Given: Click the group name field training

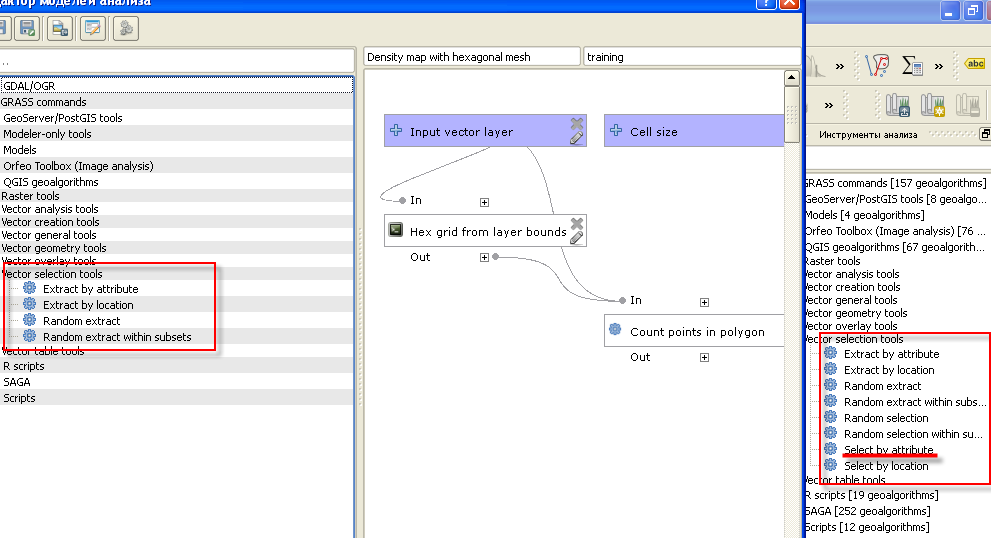Looking at the screenshot, I should pyautogui.click(x=692, y=57).
